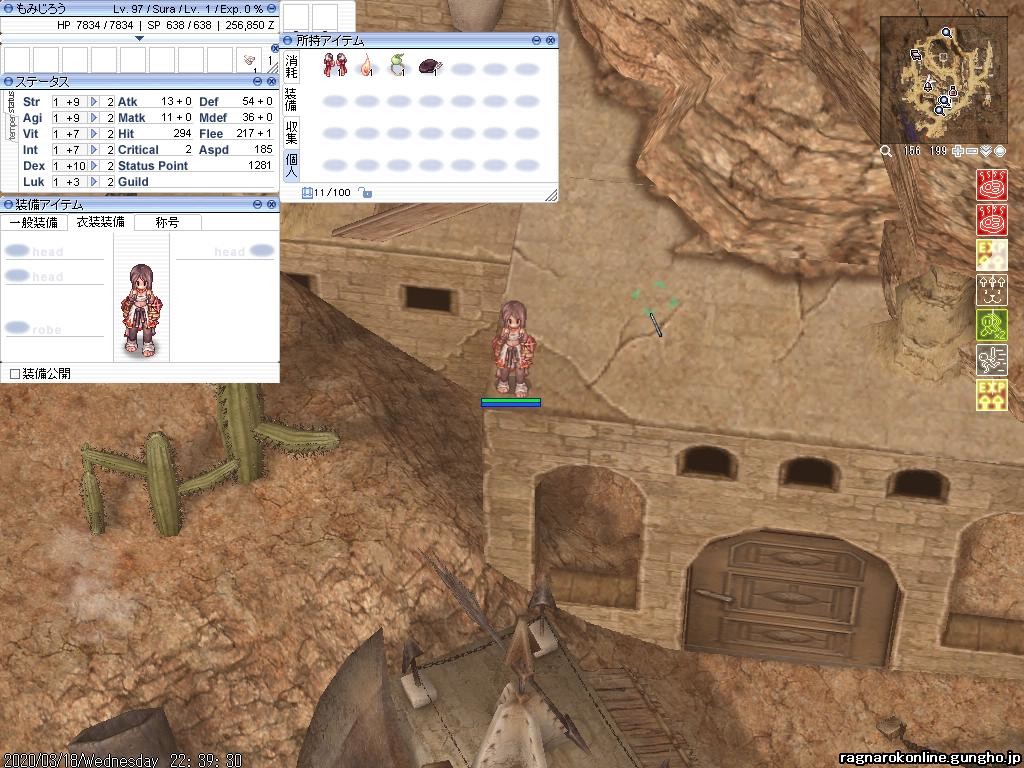1024x768 pixels.
Task: Click the player character on the map
Action: 515,349
